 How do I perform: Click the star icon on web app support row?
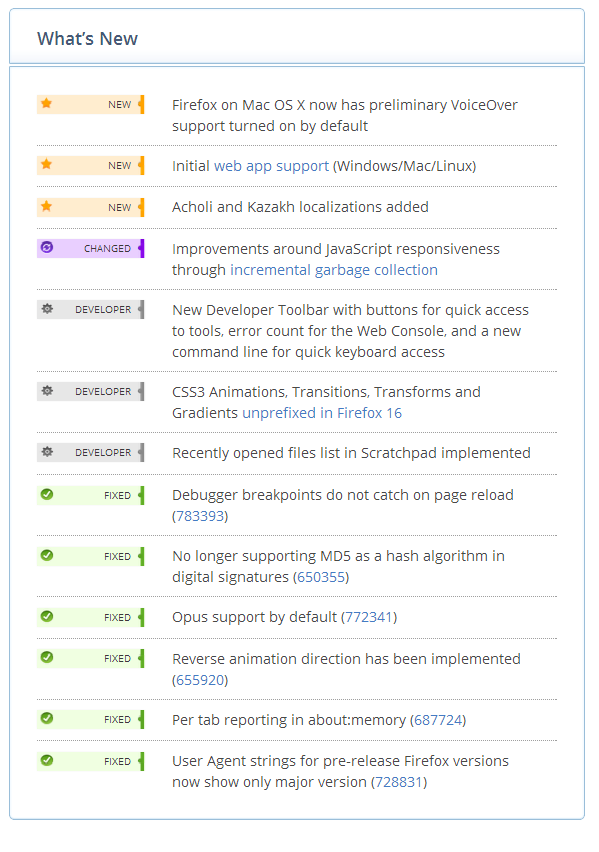47,164
